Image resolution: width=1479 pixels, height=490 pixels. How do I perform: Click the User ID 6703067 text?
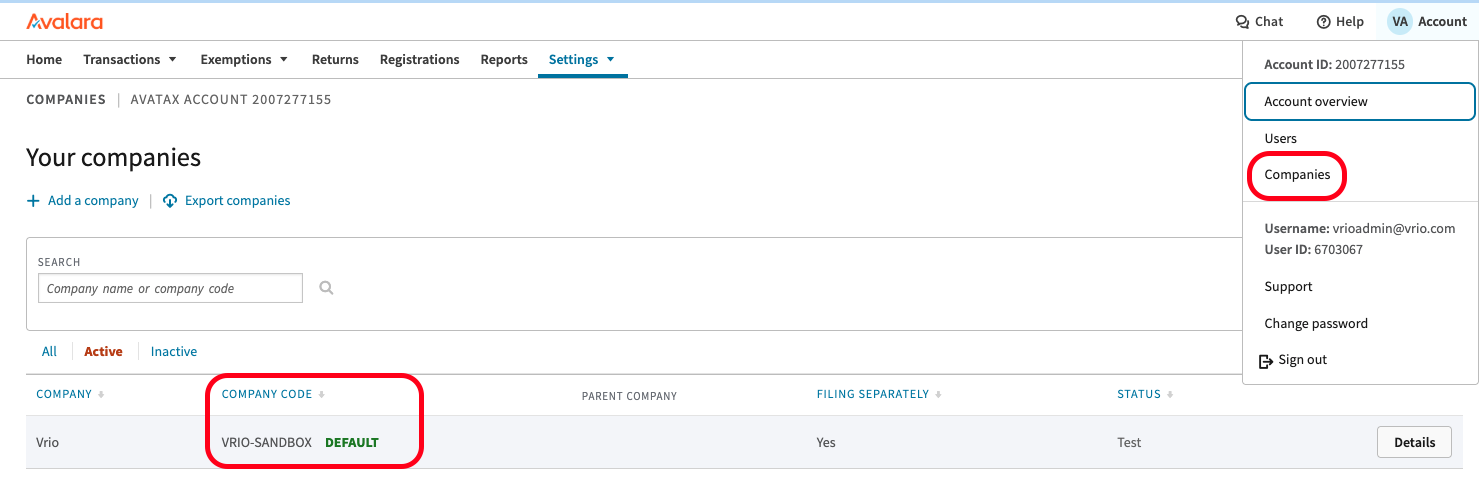[1313, 249]
